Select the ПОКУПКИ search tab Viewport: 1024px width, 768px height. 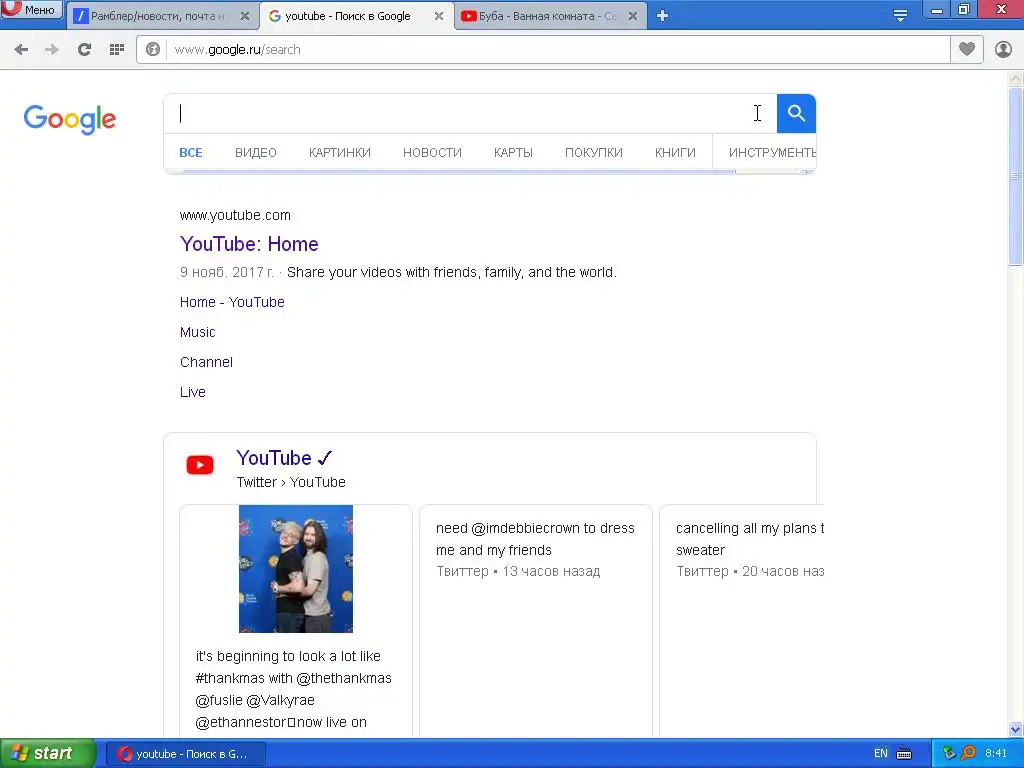click(x=594, y=153)
